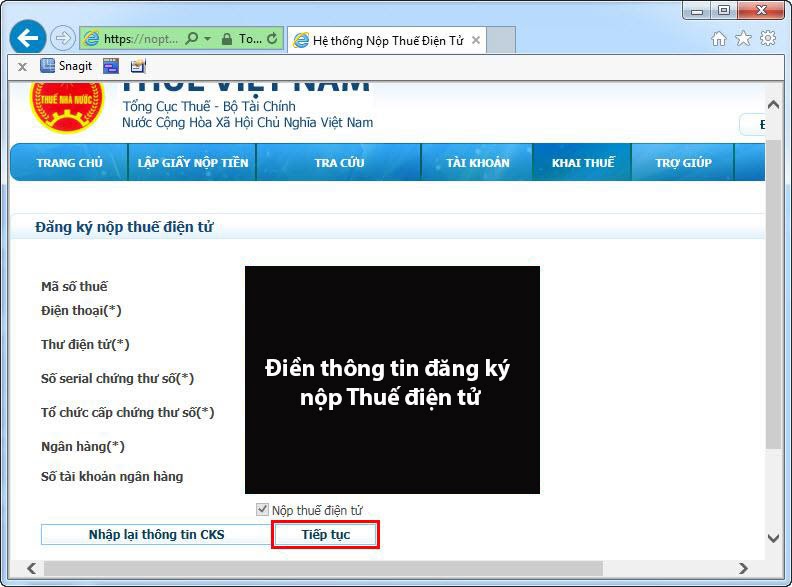Image resolution: width=792 pixels, height=587 pixels.
Task: Click the search magnifier in address bar
Action: click(x=191, y=38)
